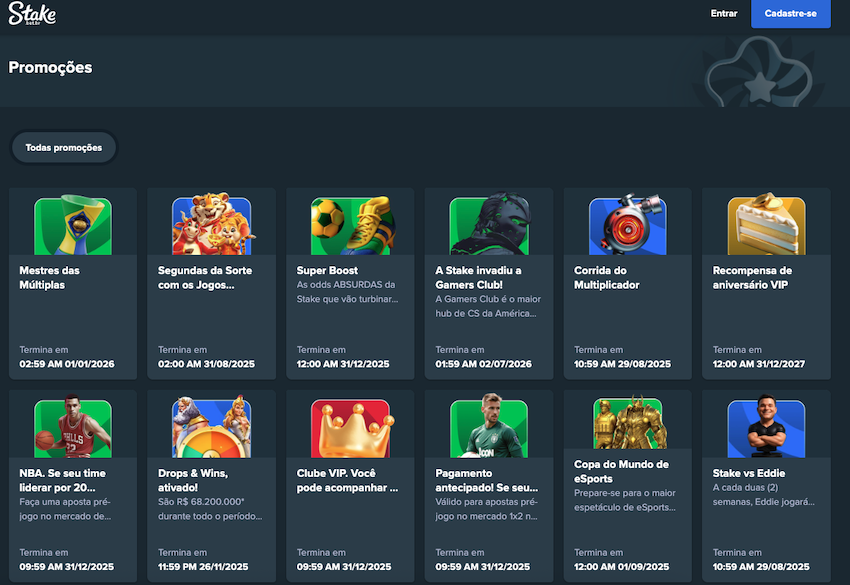Click the end date 01:59 AM 02/07/2026
The image size is (850, 585).
click(483, 364)
